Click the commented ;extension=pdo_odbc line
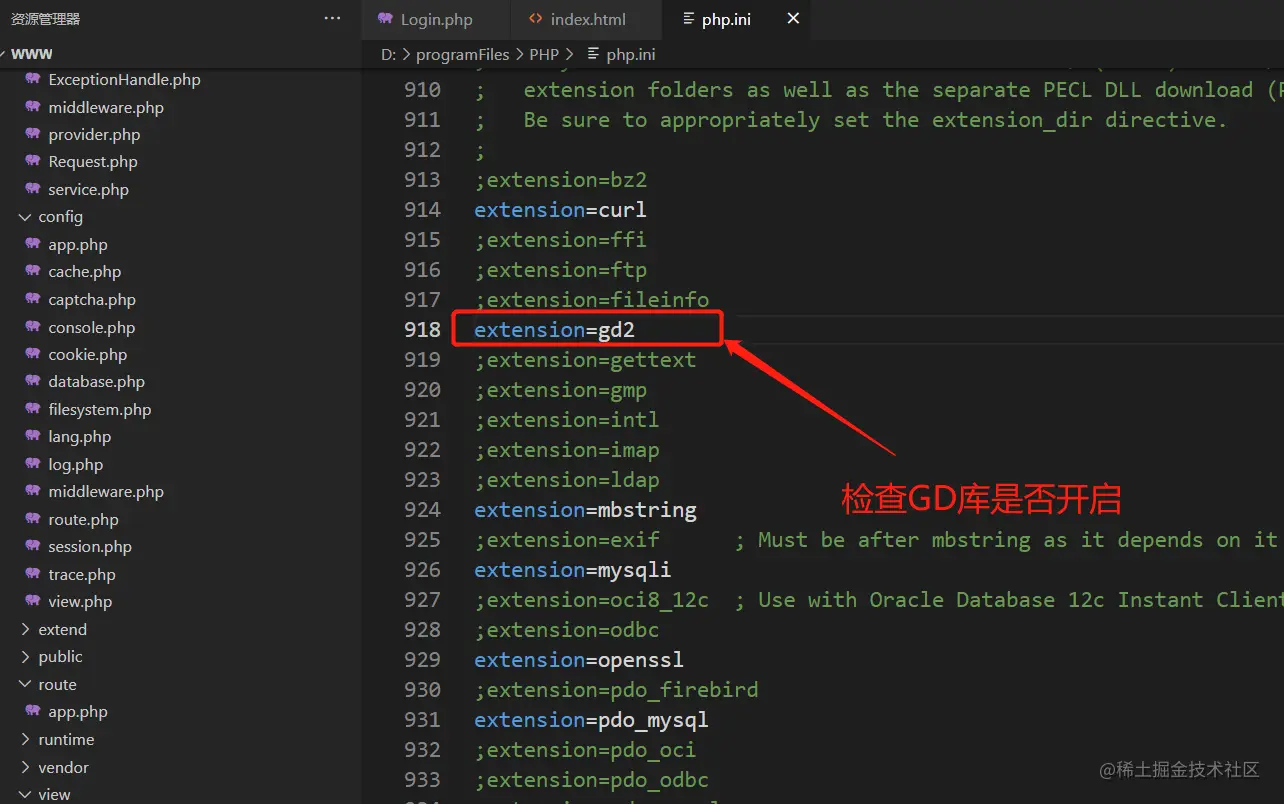1284x804 pixels. 591,779
